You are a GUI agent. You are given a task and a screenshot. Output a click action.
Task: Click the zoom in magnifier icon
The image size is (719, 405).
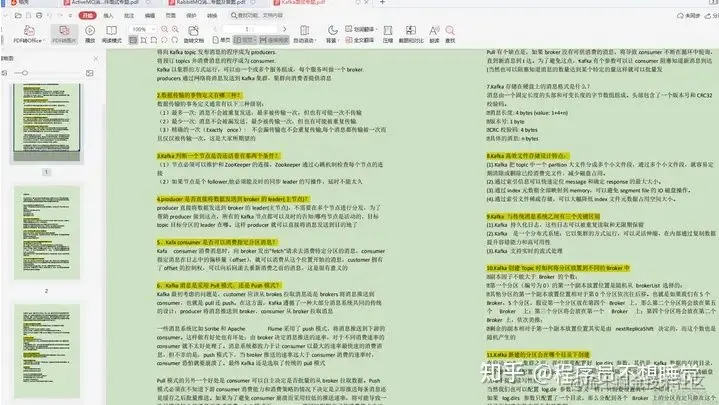coord(175,29)
